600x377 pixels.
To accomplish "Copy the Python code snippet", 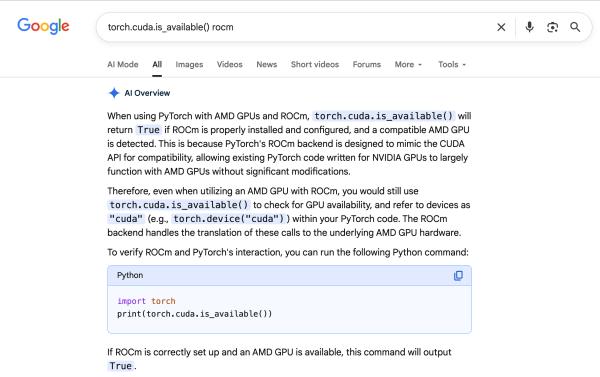I will 458,276.
